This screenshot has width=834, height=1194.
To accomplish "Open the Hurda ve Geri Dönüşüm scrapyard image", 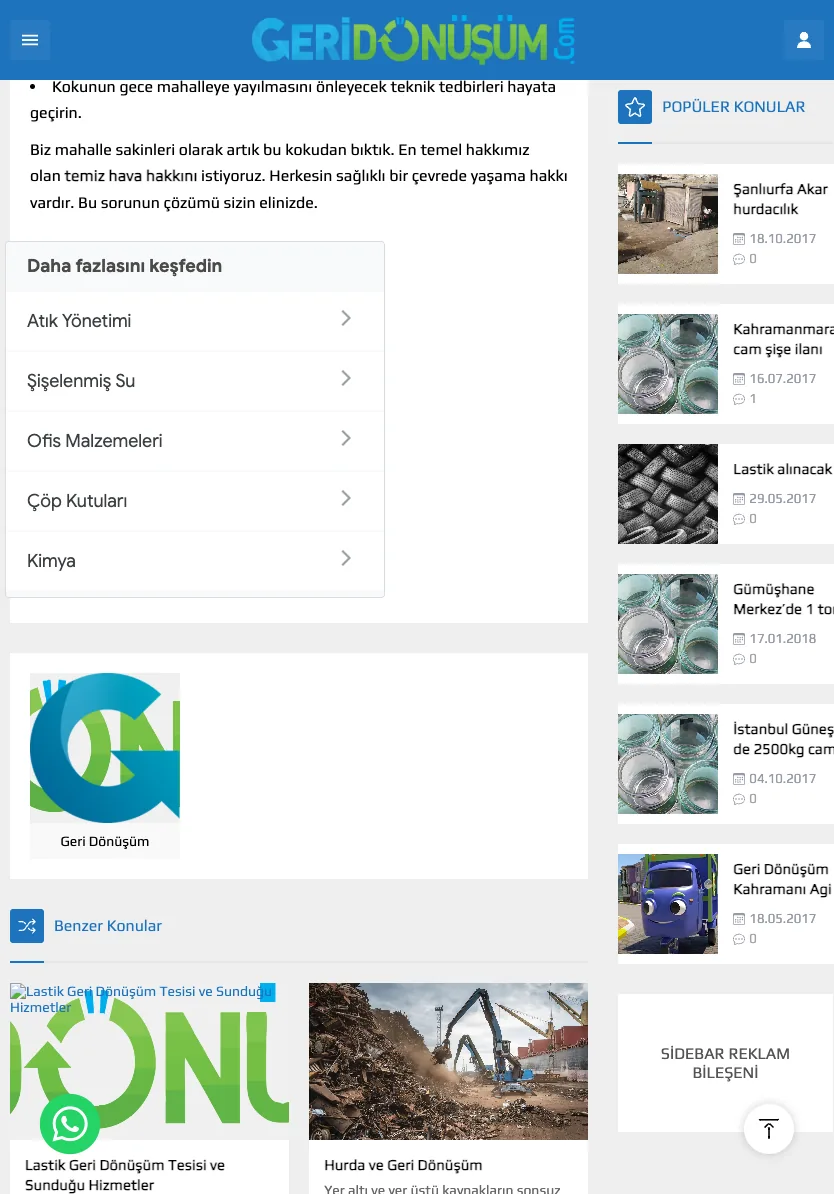I will pyautogui.click(x=449, y=1062).
